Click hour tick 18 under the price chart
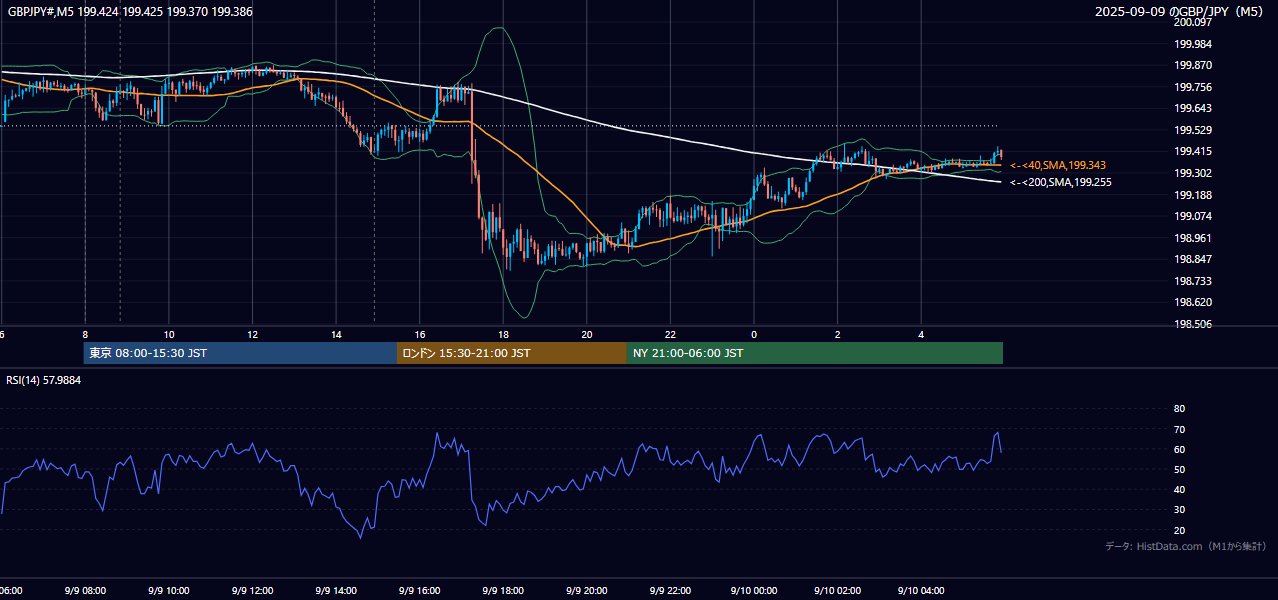Viewport: 1278px width, 600px height. pyautogui.click(x=503, y=335)
